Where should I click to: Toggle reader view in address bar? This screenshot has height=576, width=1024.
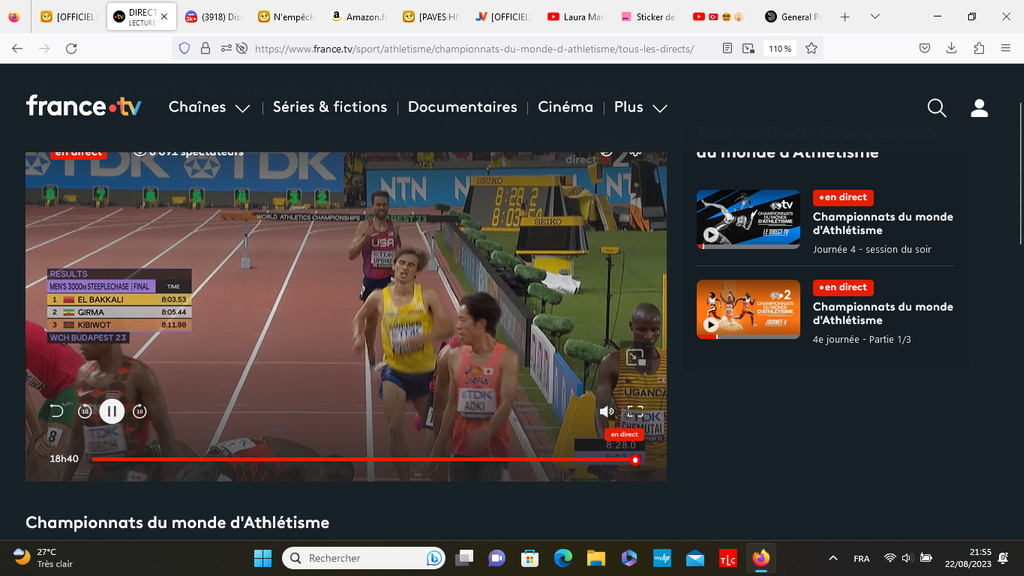[727, 48]
